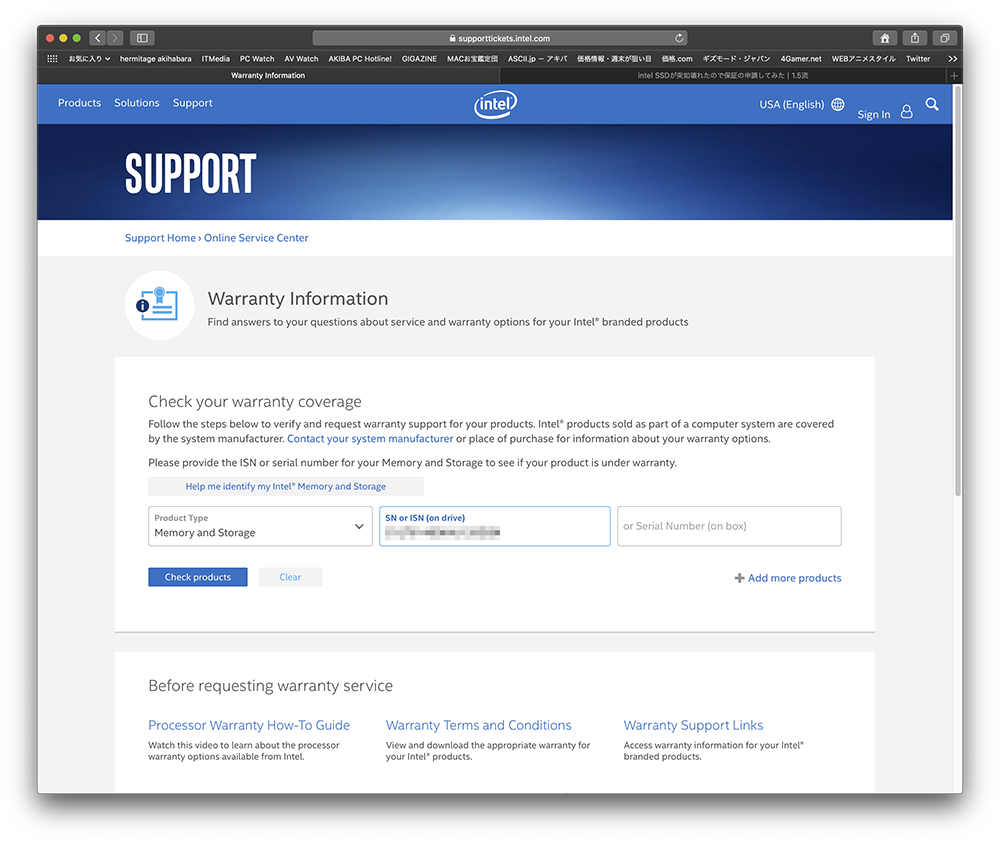Image resolution: width=1000 pixels, height=843 pixels.
Task: Switch to the intel SSD article tab
Action: click(x=723, y=75)
